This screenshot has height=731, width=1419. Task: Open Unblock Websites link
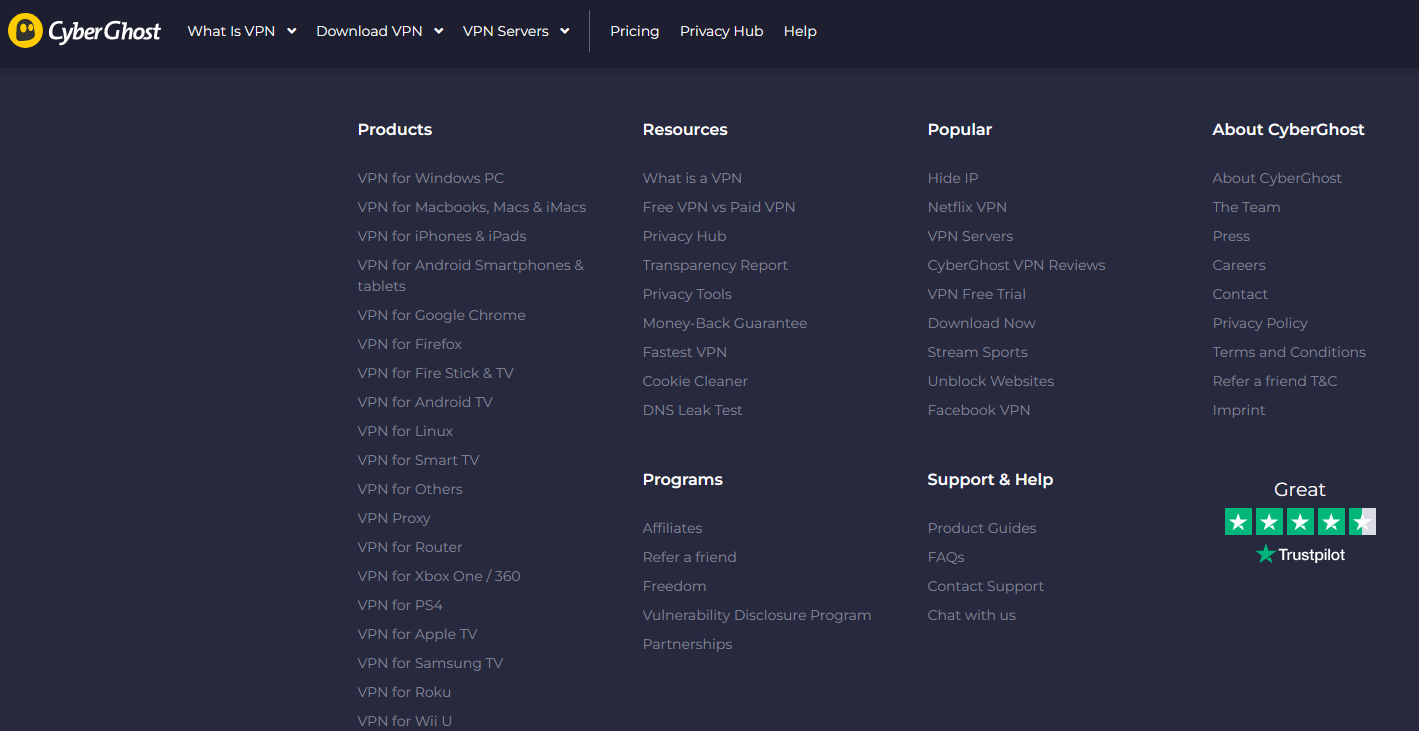[x=991, y=381]
